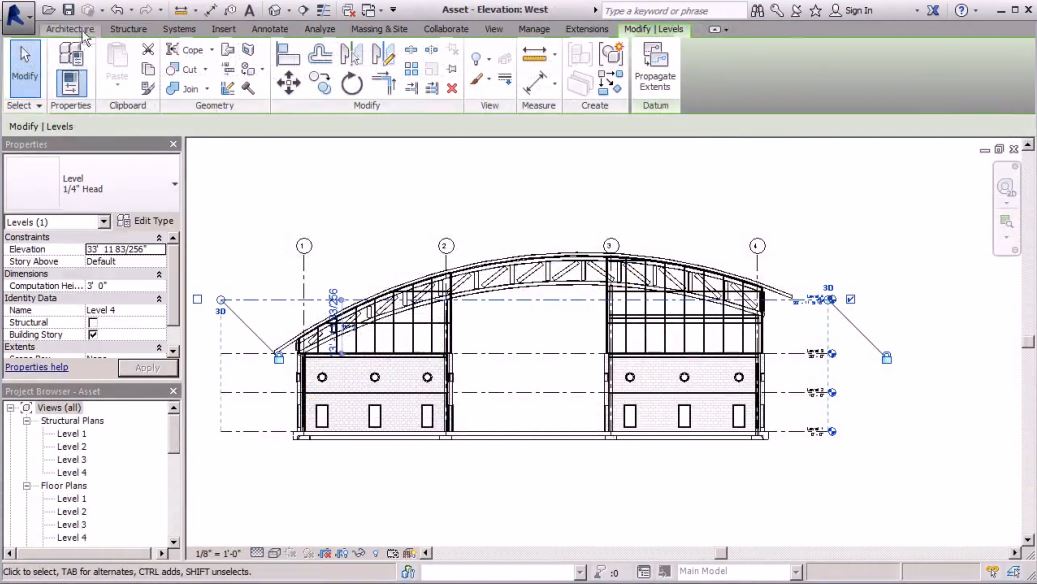Screen dimensions: 1037x584
Task: Open the Collaborate tab
Action: tap(446, 29)
